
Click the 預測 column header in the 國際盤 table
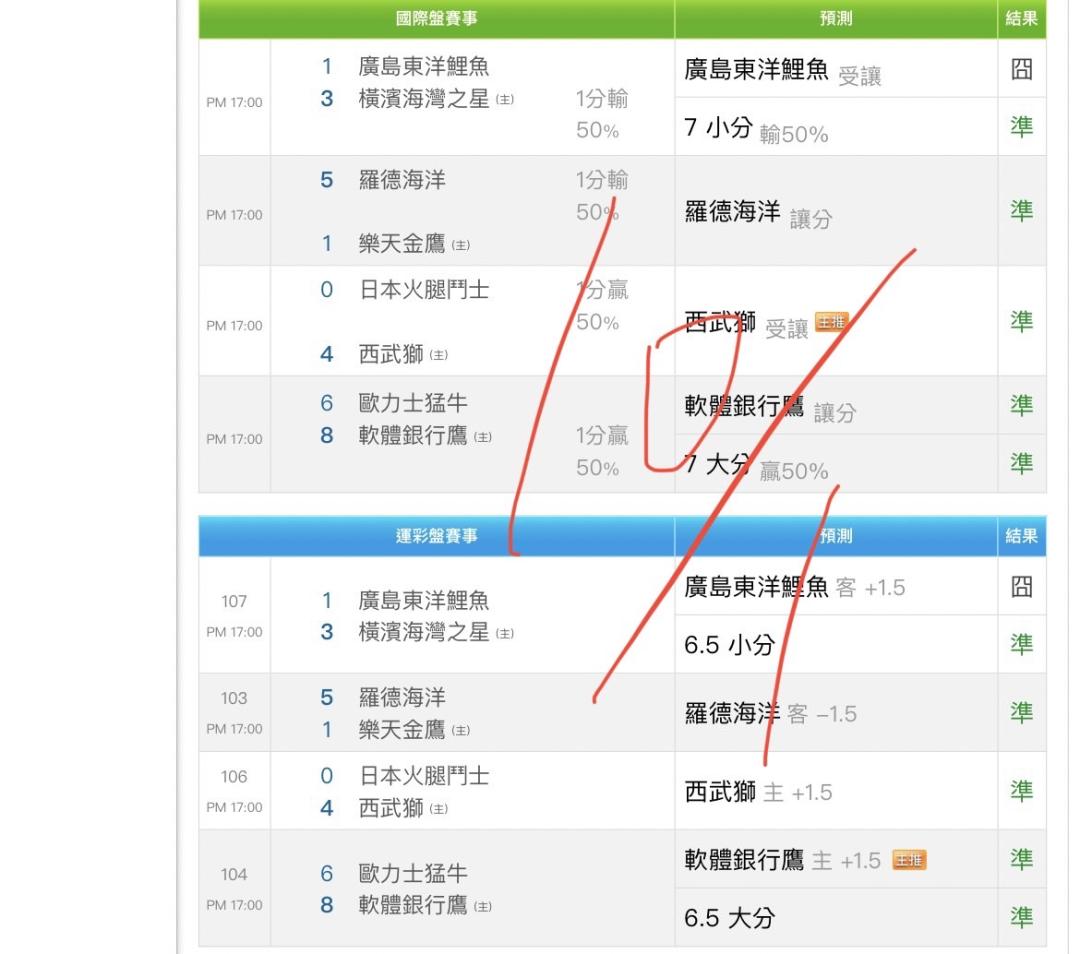[x=836, y=19]
